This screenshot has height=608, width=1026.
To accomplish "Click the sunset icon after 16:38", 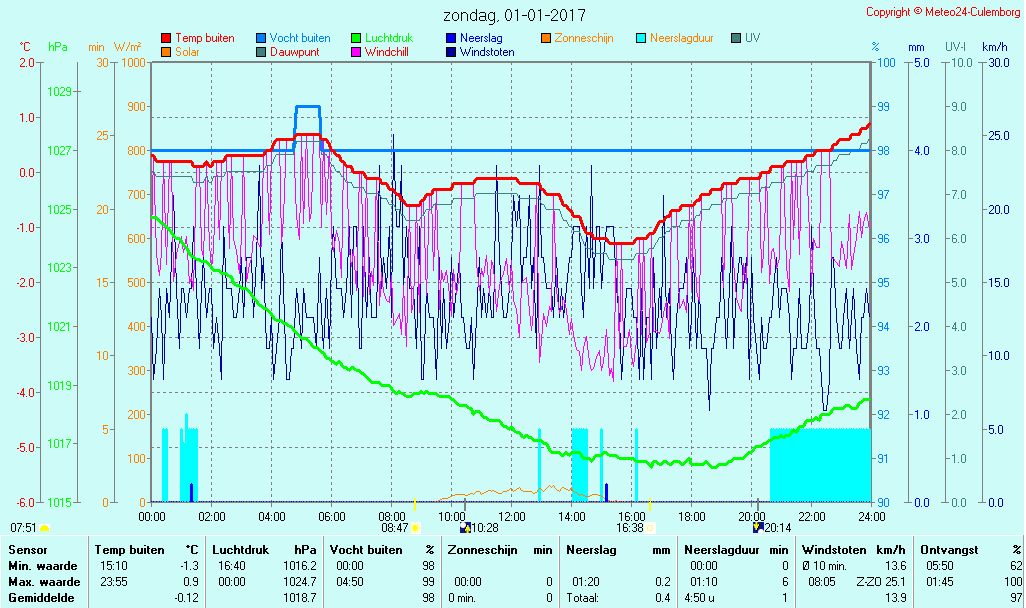I will 650,527.
